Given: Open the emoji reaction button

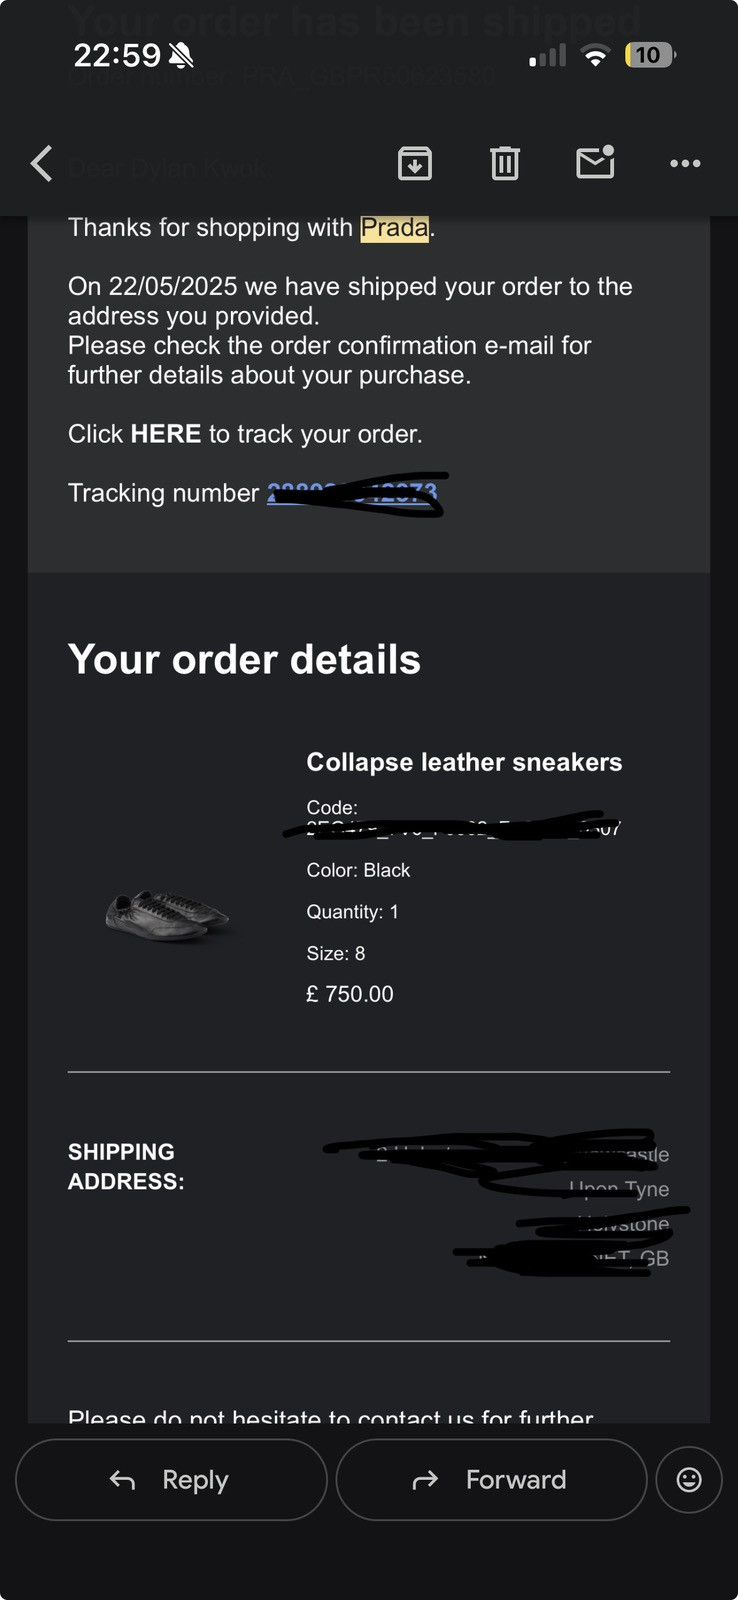Looking at the screenshot, I should [x=689, y=1480].
